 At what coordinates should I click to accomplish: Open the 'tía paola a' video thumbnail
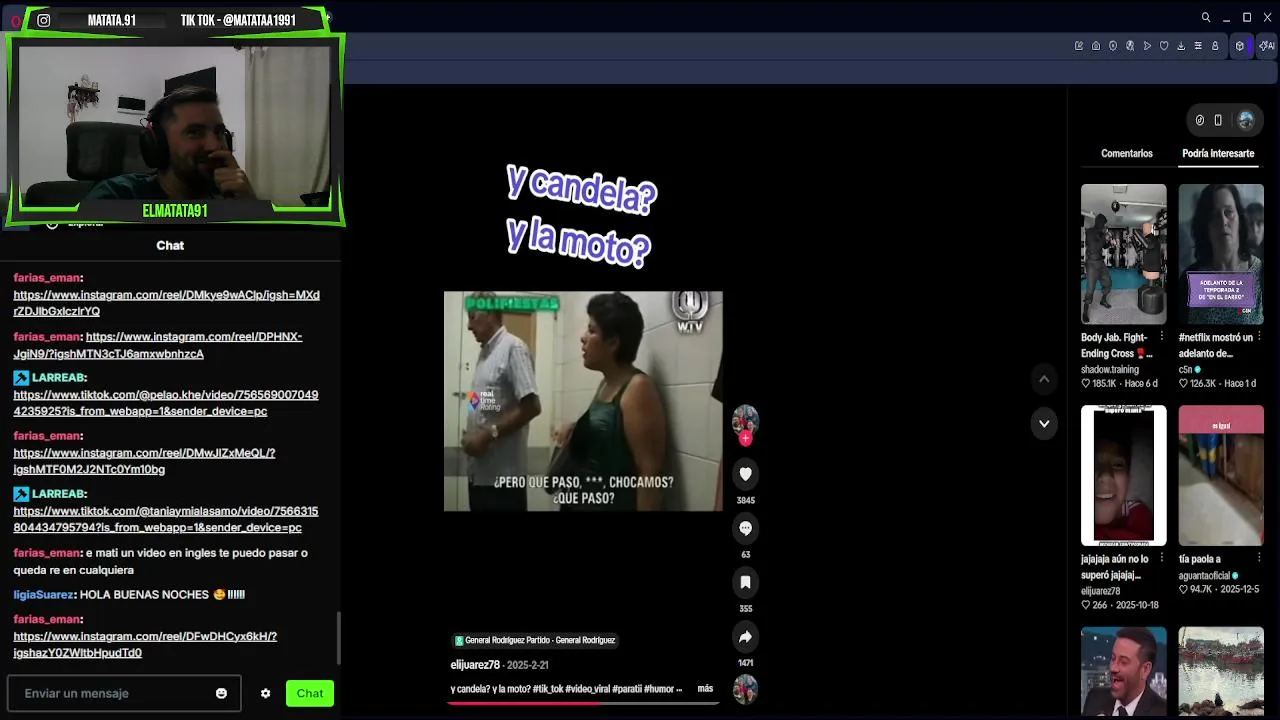tap(1221, 475)
